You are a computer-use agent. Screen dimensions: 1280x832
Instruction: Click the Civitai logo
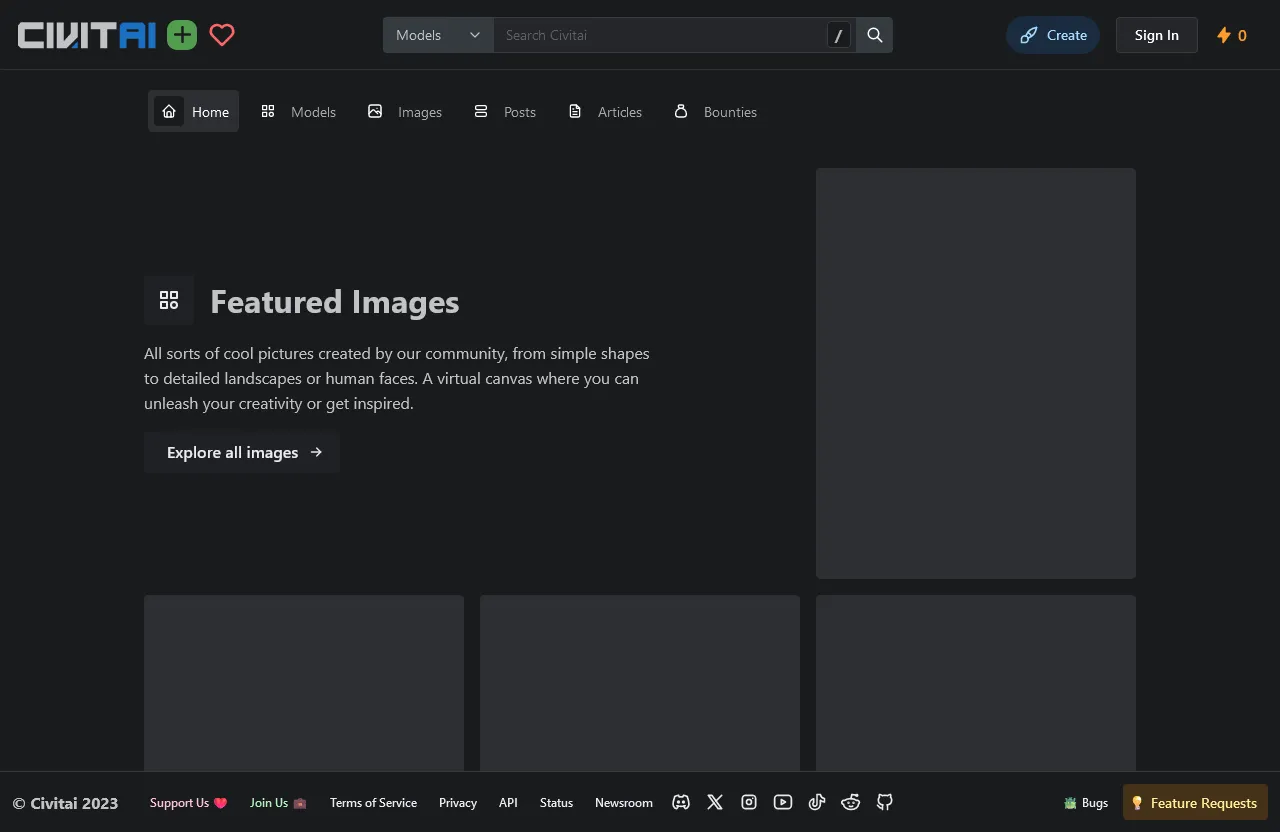click(x=87, y=36)
